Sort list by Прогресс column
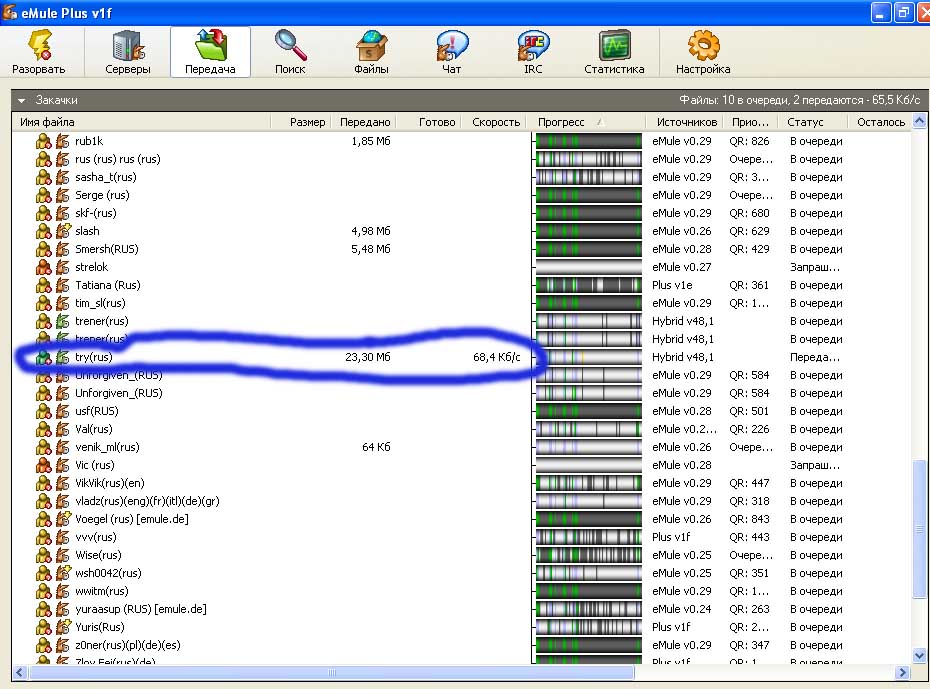The width and height of the screenshot is (930, 689). (x=561, y=122)
